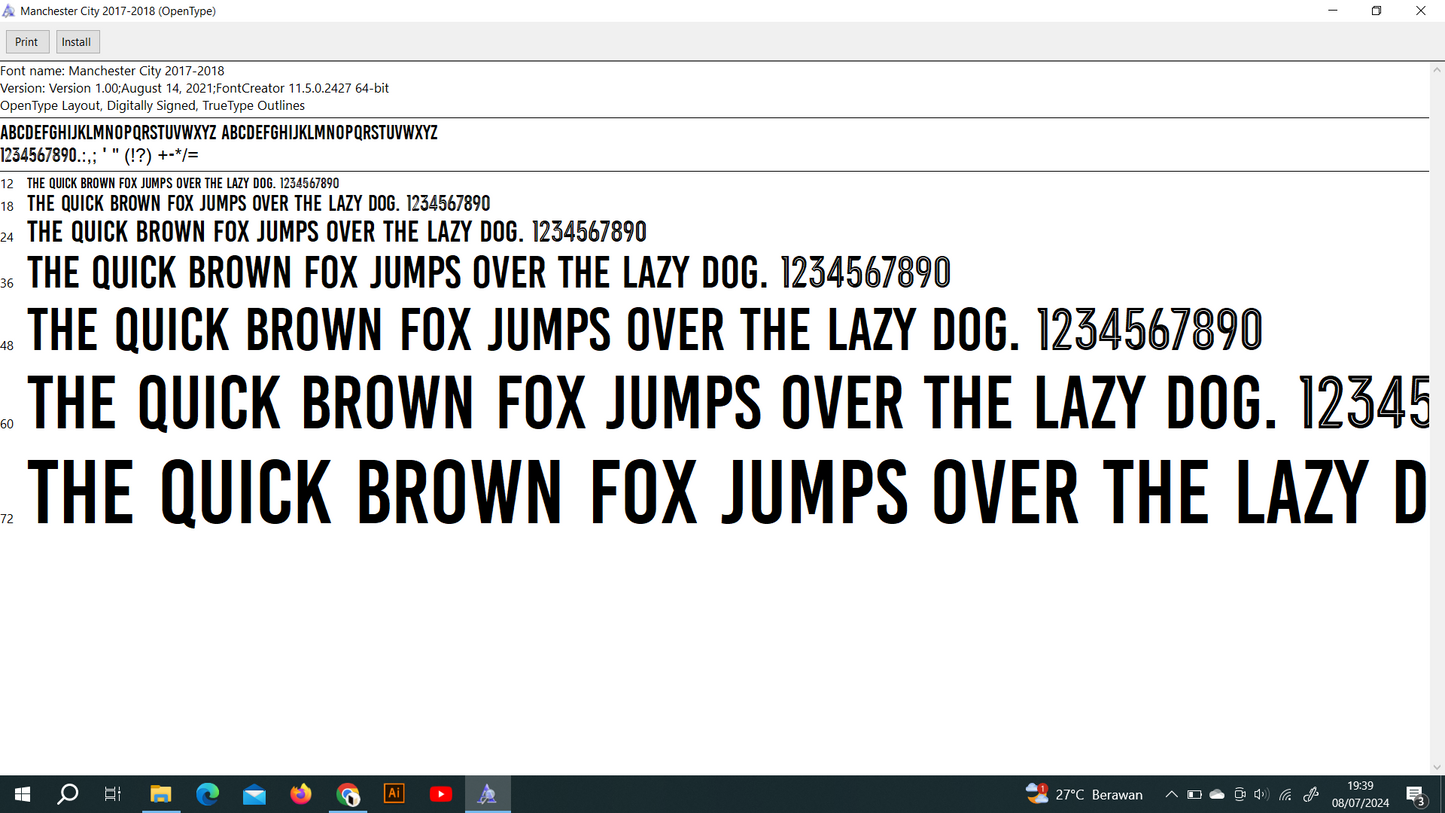The width and height of the screenshot is (1445, 813).
Task: Open Wi-Fi network settings
Action: 1286,794
